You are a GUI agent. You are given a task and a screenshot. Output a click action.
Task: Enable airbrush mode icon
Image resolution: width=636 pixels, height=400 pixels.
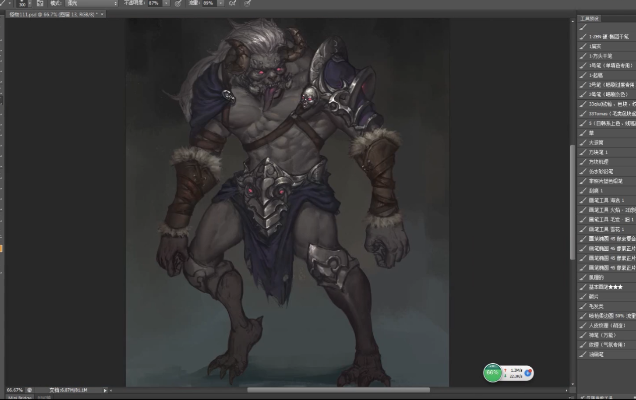(x=232, y=3)
